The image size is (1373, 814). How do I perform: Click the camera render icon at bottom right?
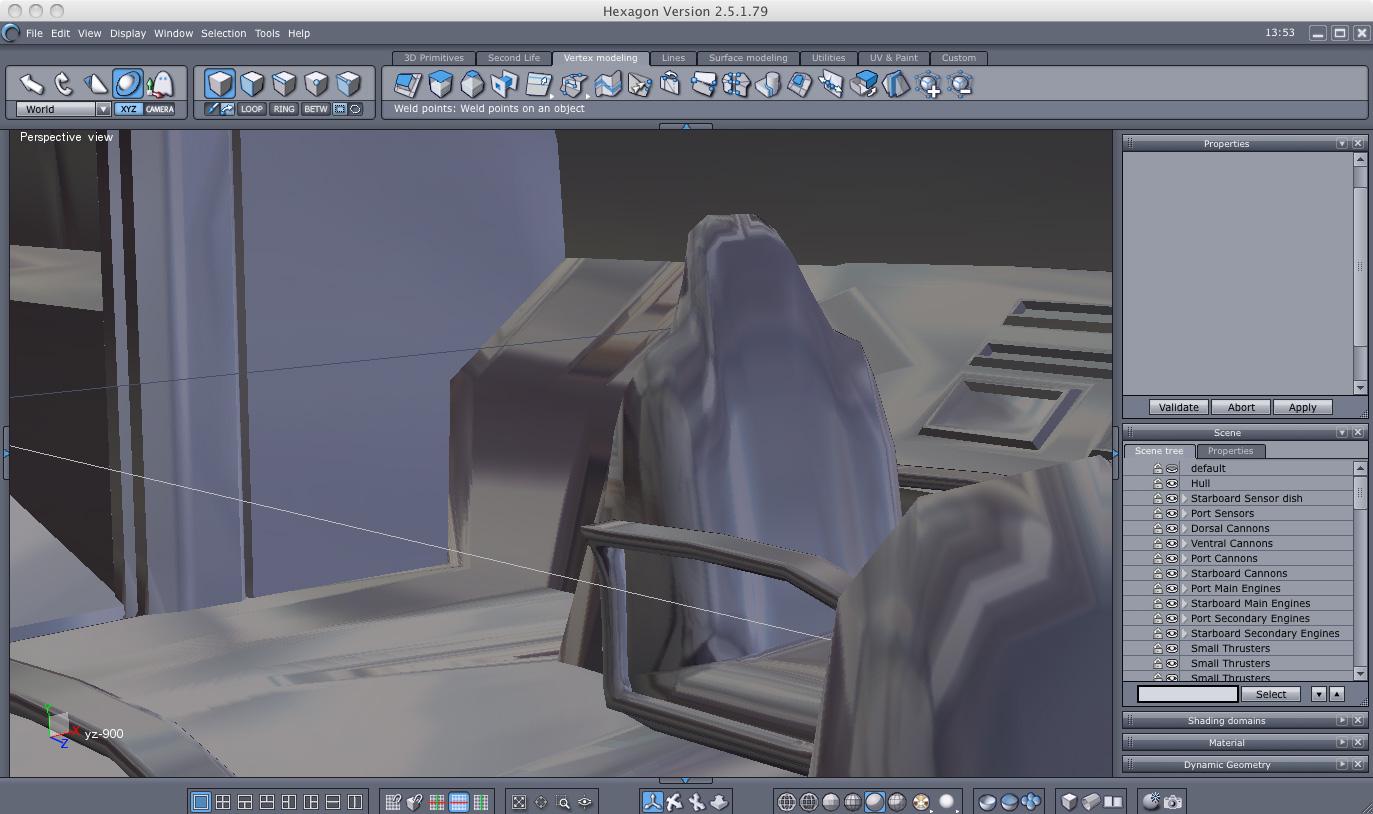click(1173, 801)
